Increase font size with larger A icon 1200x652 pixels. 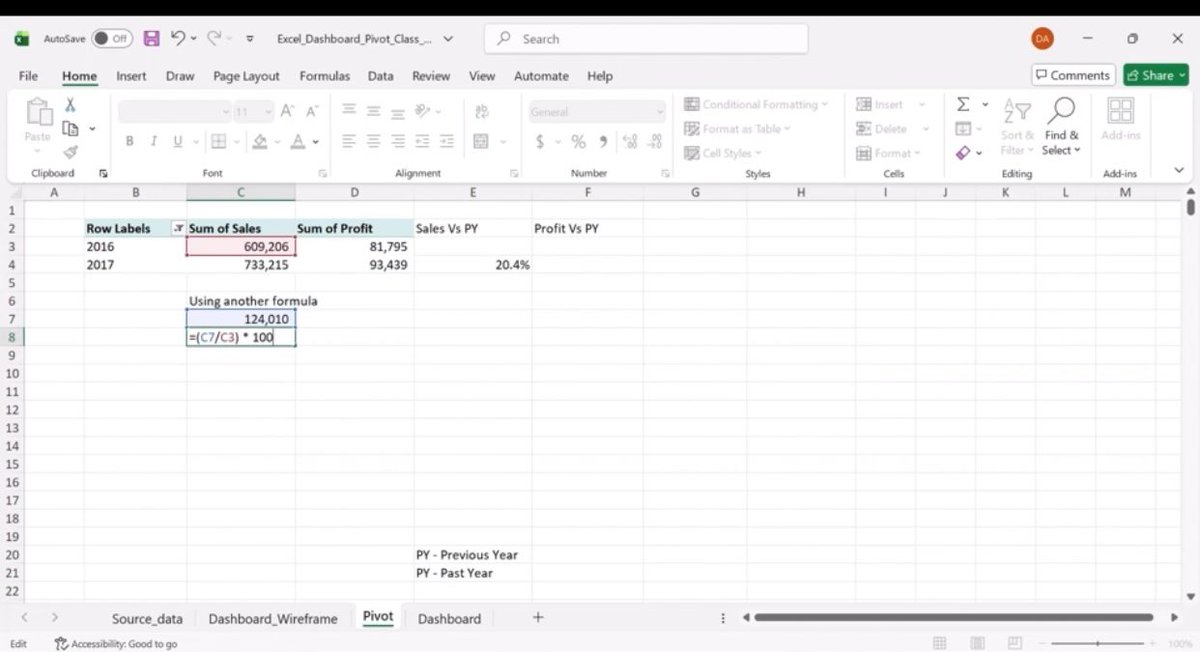coord(287,112)
